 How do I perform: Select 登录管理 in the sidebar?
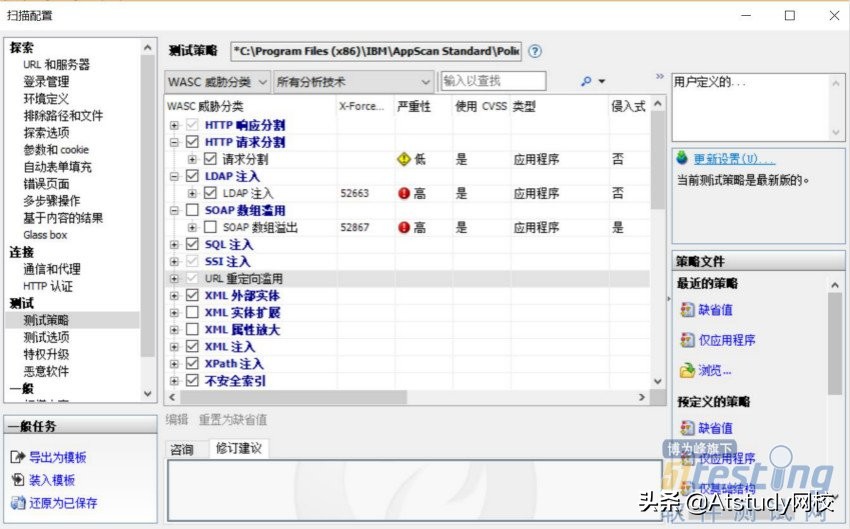click(x=46, y=81)
